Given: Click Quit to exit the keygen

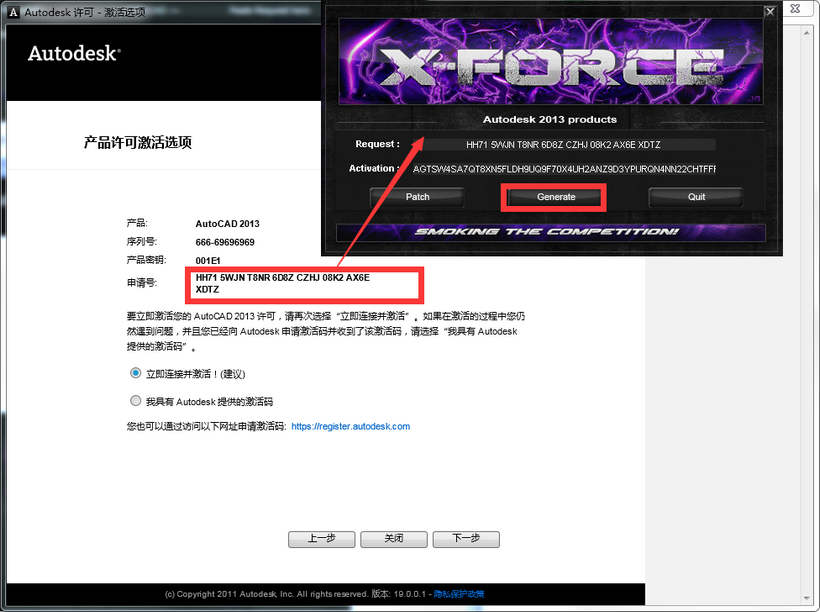Looking at the screenshot, I should pos(695,197).
